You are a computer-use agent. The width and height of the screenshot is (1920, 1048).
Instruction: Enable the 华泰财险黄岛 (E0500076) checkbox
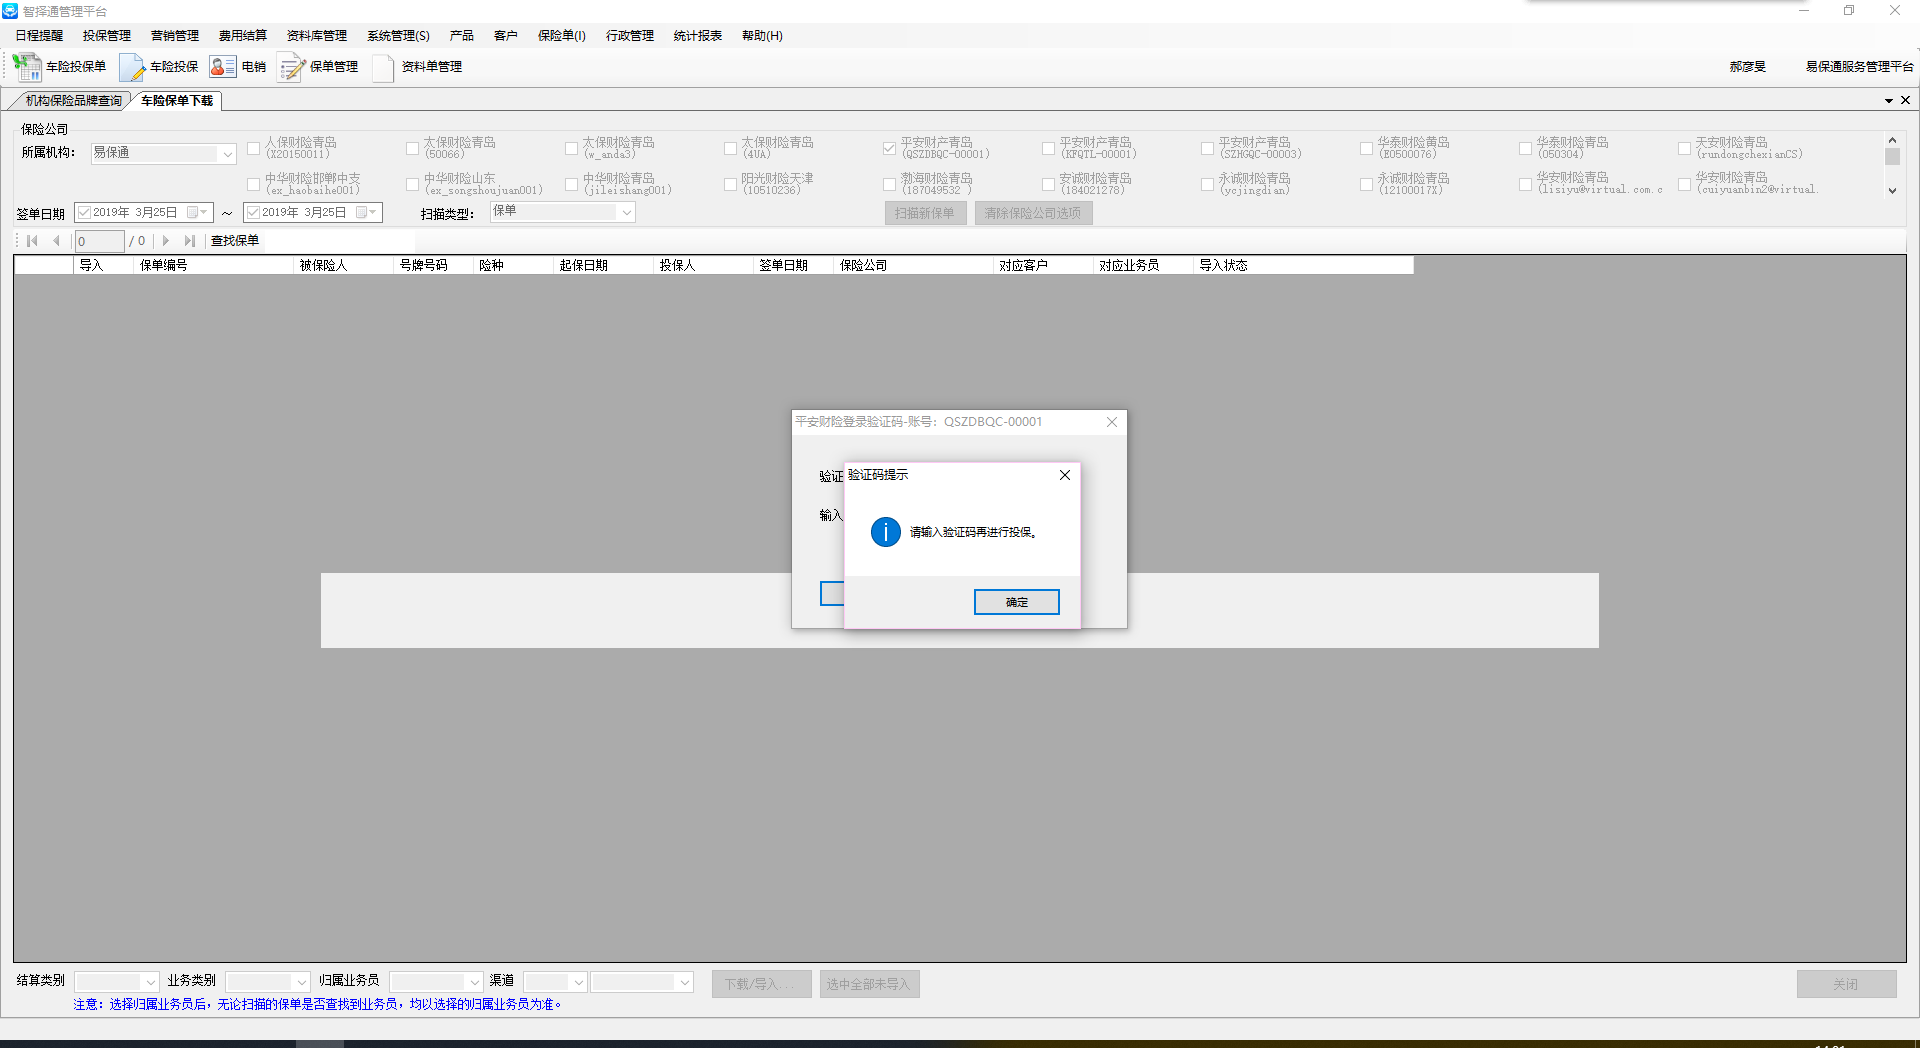click(1366, 148)
